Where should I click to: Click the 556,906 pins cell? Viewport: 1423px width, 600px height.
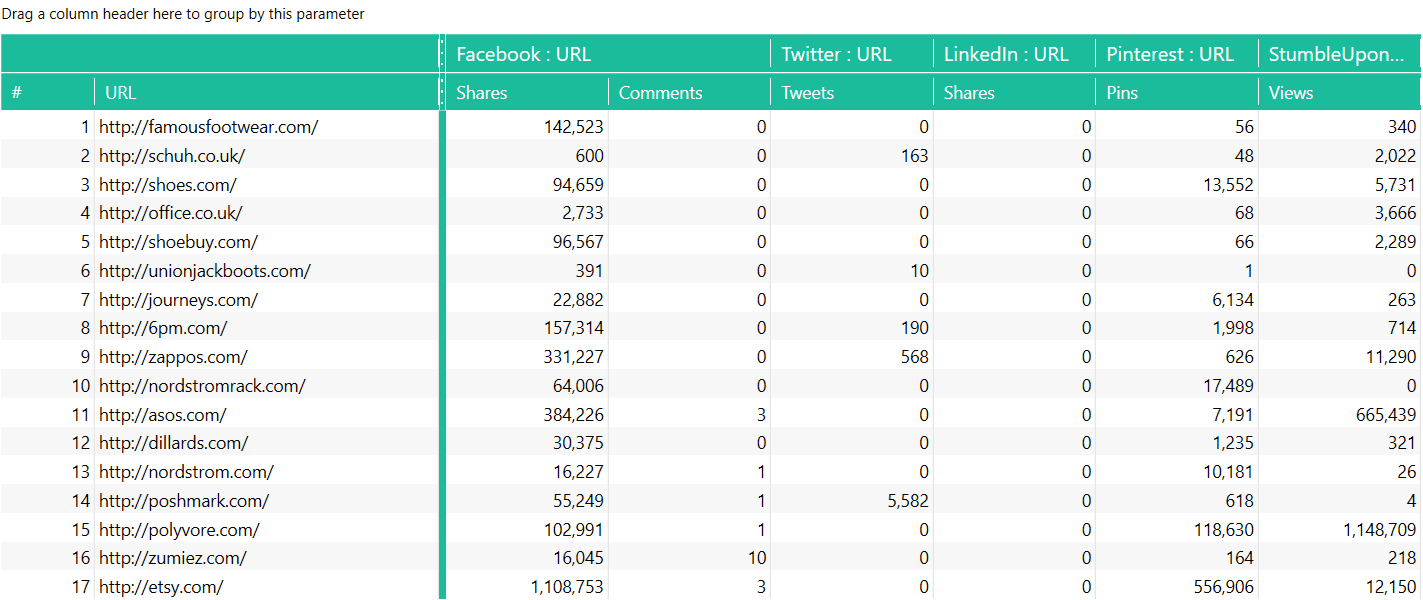pos(1176,587)
